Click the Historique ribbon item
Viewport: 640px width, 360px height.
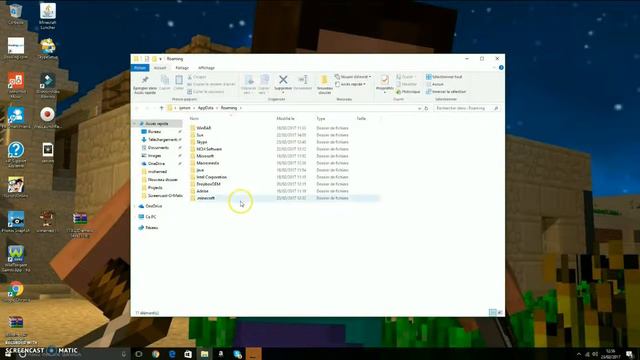[x=408, y=92]
